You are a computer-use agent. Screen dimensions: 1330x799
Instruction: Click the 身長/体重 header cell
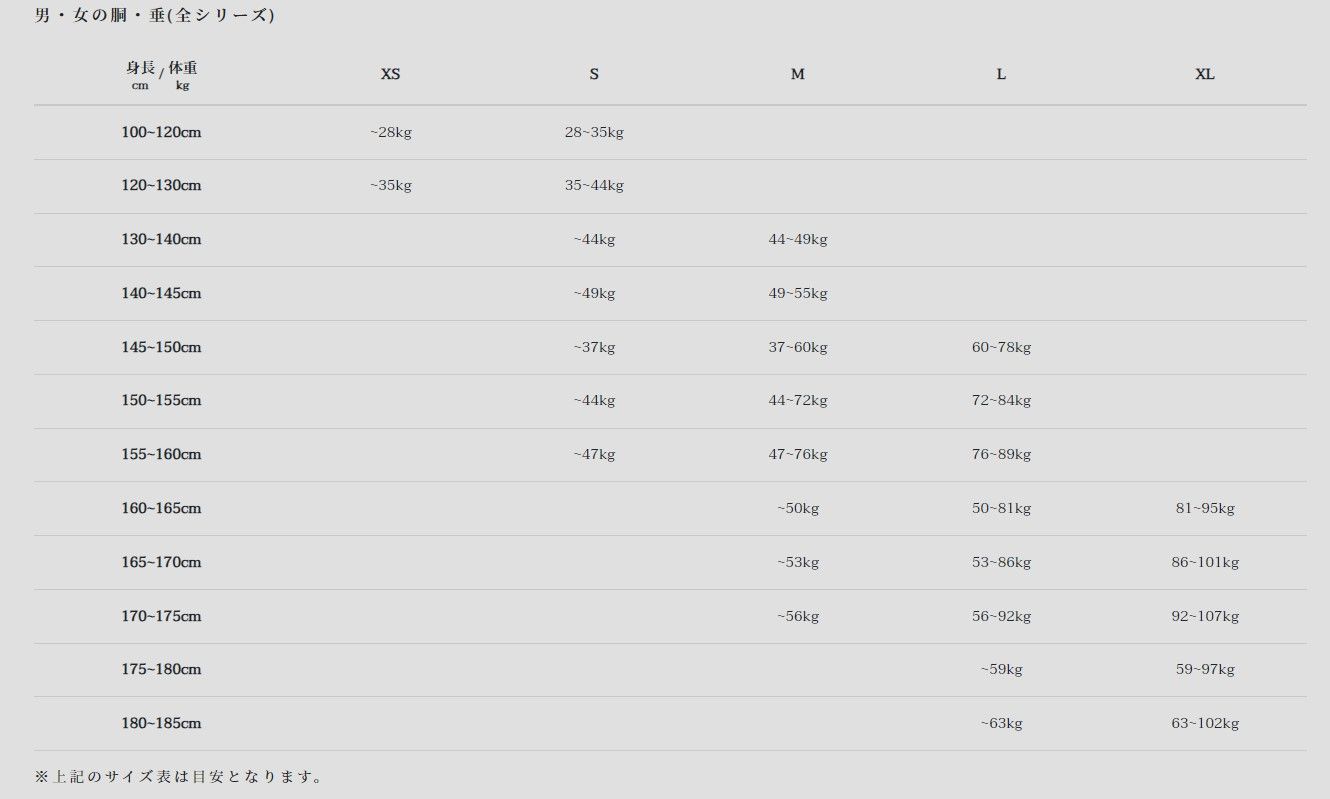[161, 75]
